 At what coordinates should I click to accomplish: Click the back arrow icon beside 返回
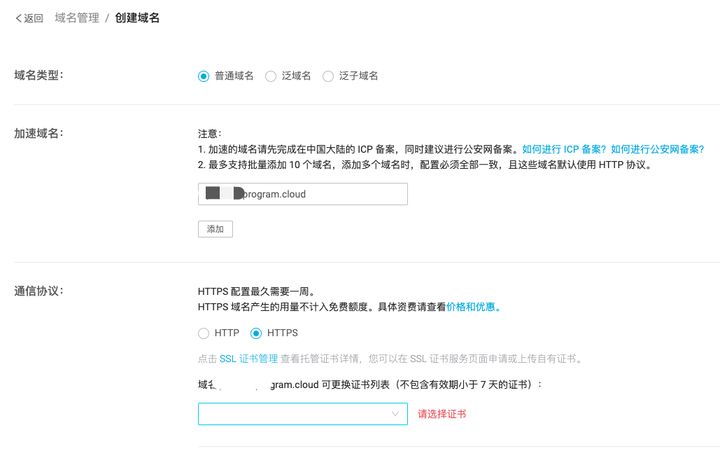pos(18,18)
